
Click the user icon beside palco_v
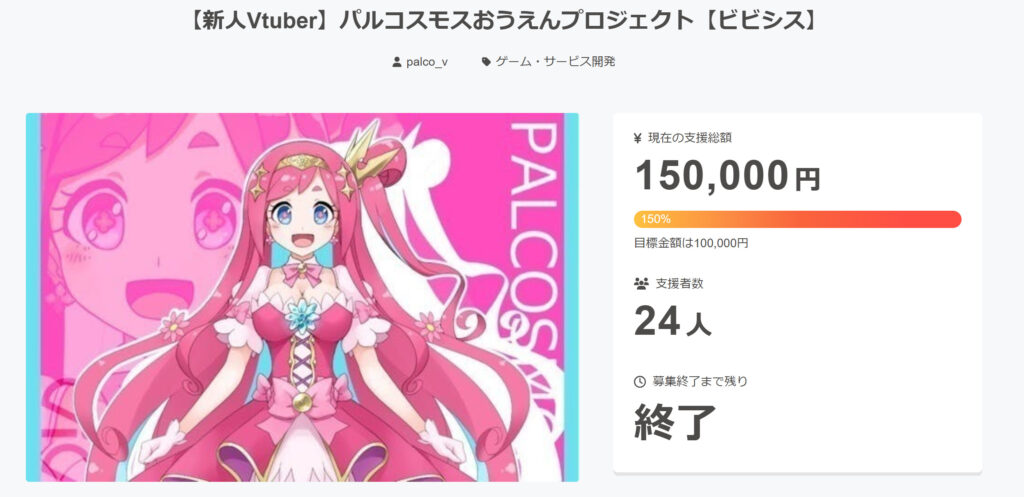coord(396,62)
